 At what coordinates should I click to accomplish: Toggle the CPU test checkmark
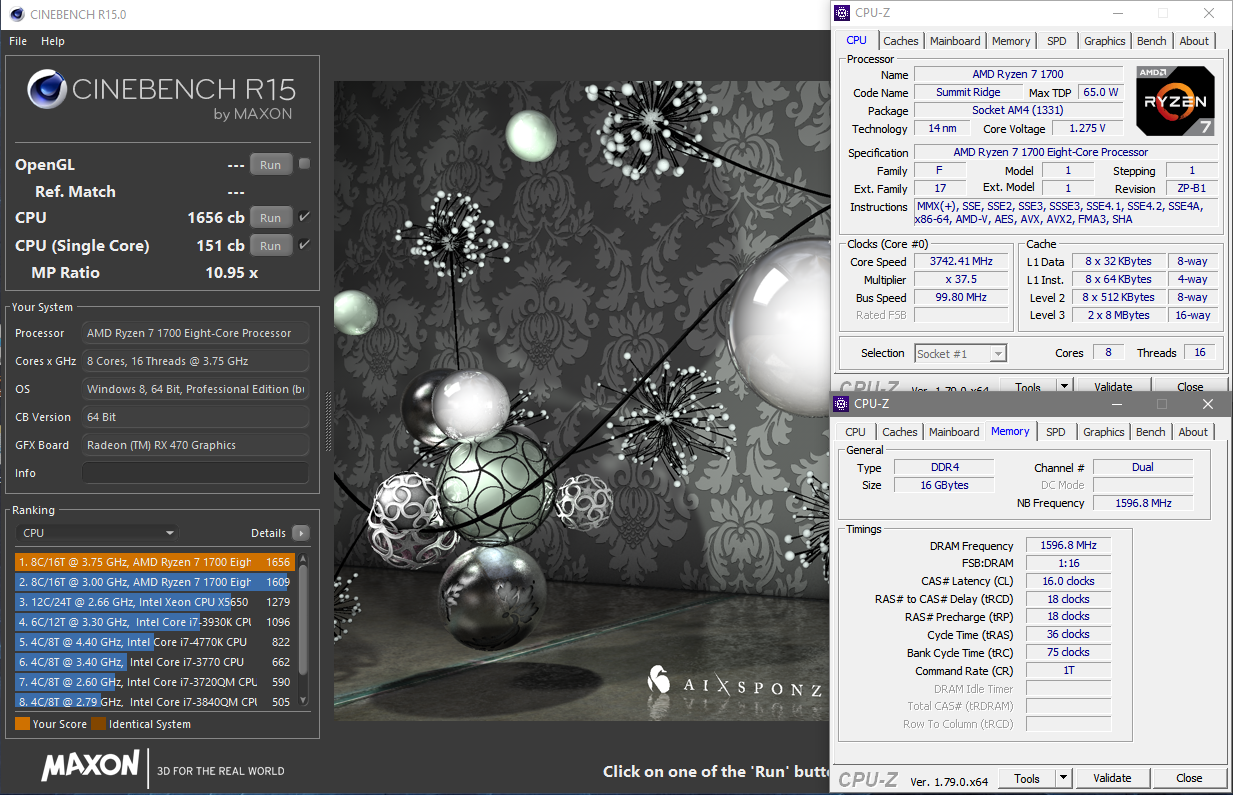pyautogui.click(x=305, y=217)
